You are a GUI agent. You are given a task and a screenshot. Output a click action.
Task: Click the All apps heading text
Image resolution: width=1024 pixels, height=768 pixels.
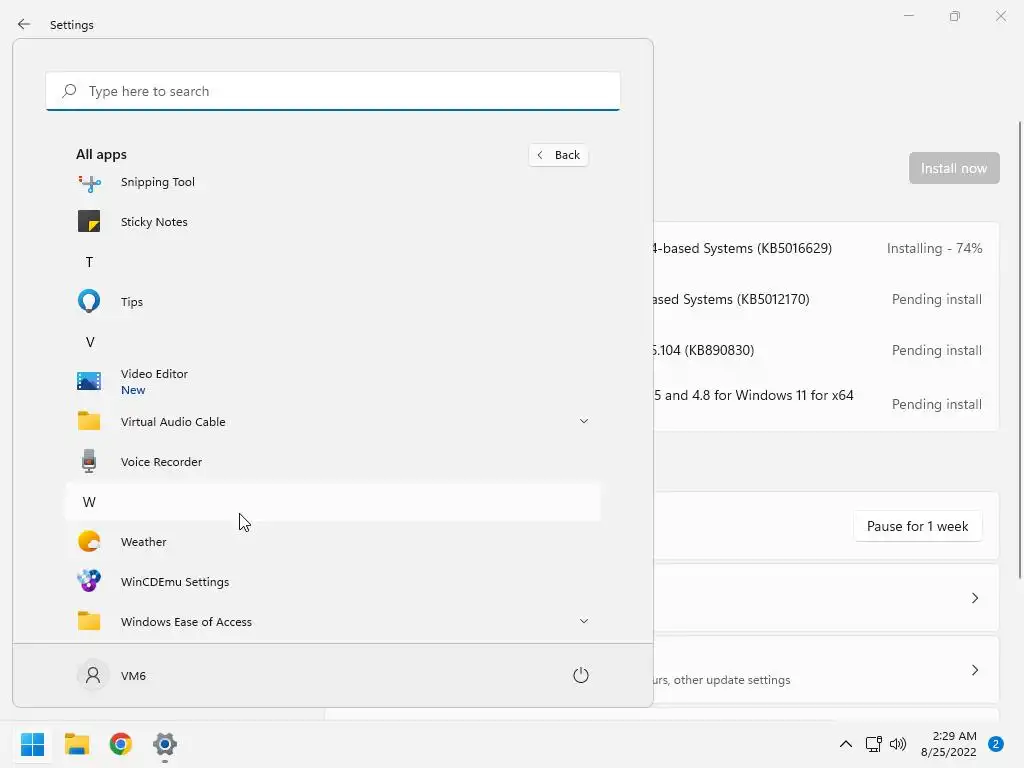101,155
